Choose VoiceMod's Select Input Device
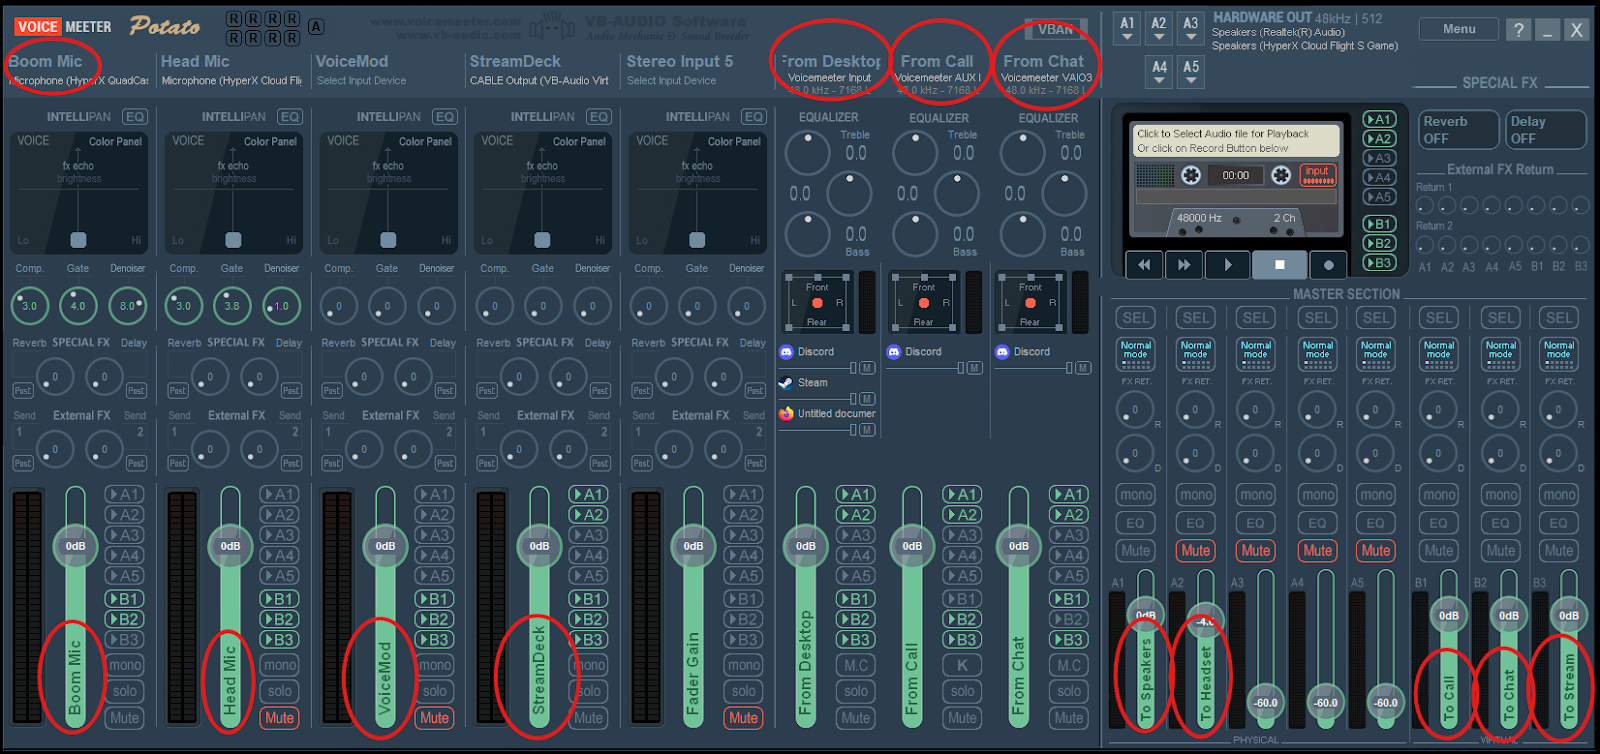Viewport: 1600px width, 754px height. [x=361, y=81]
